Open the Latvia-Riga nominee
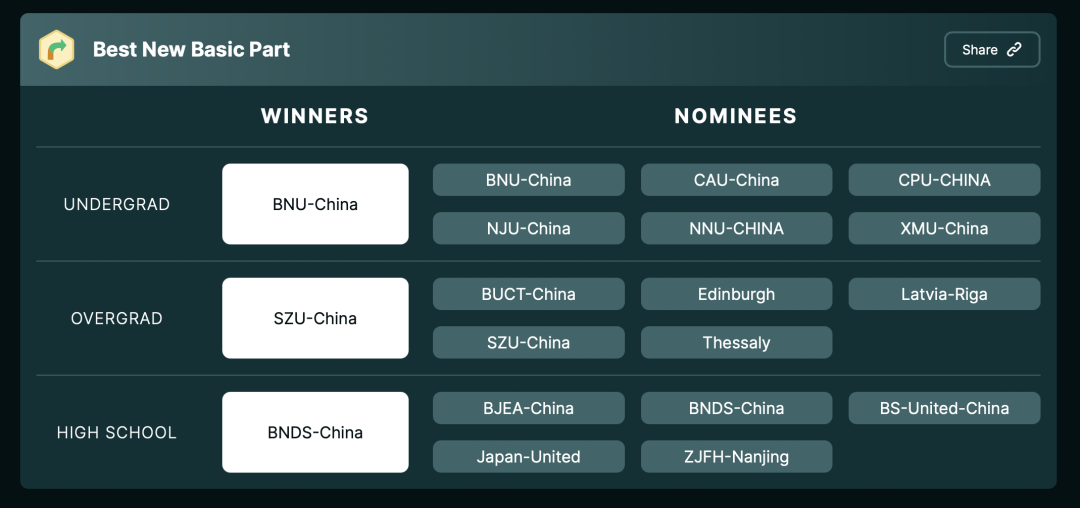This screenshot has height=508, width=1080. pos(944,294)
